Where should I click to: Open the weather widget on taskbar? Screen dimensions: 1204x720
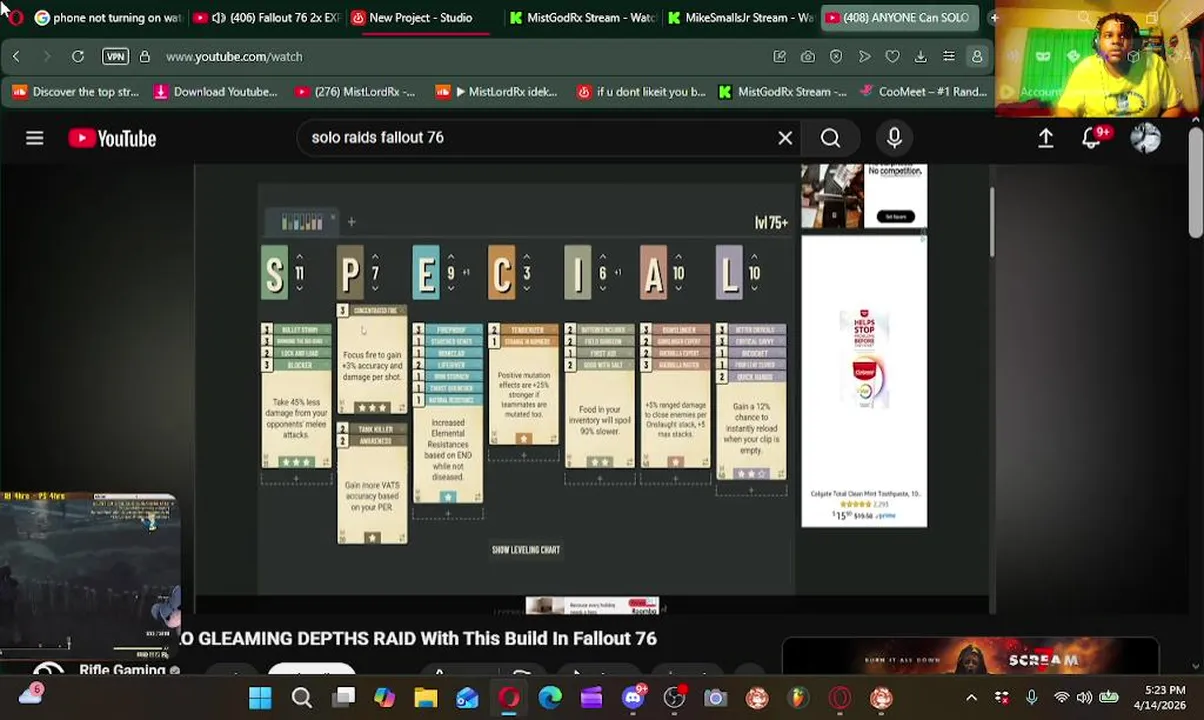tap(30, 693)
